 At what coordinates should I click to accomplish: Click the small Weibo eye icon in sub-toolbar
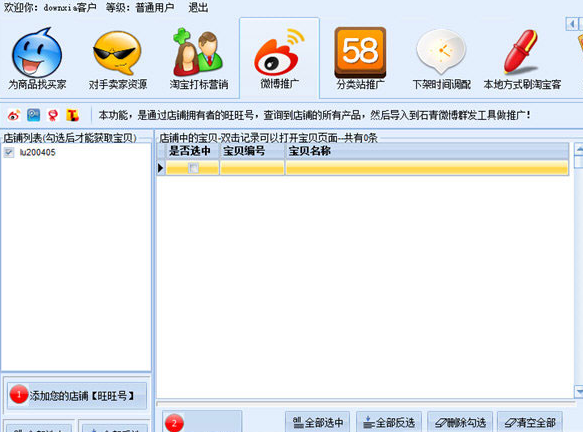click(x=14, y=115)
